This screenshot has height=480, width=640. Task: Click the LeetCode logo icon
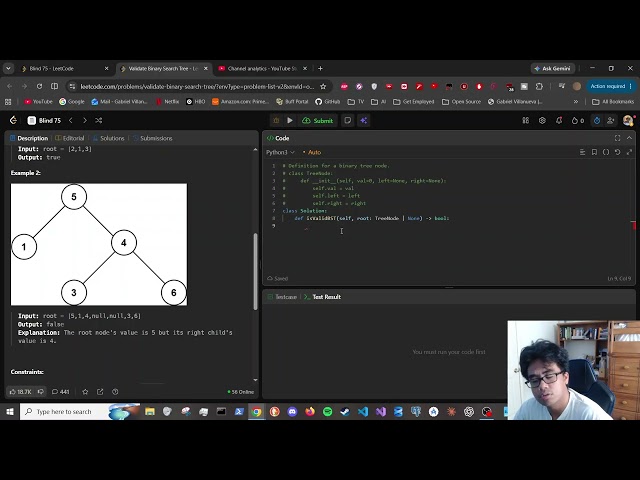13,120
